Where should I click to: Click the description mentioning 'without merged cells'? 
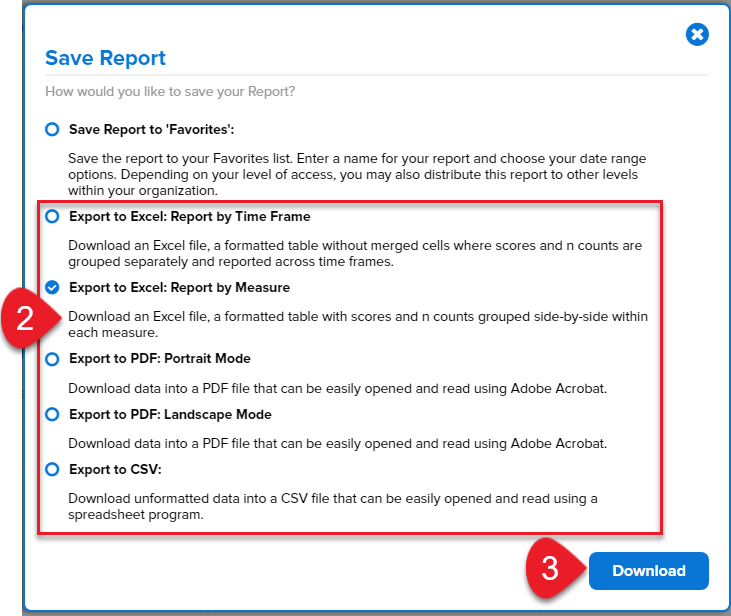point(355,254)
